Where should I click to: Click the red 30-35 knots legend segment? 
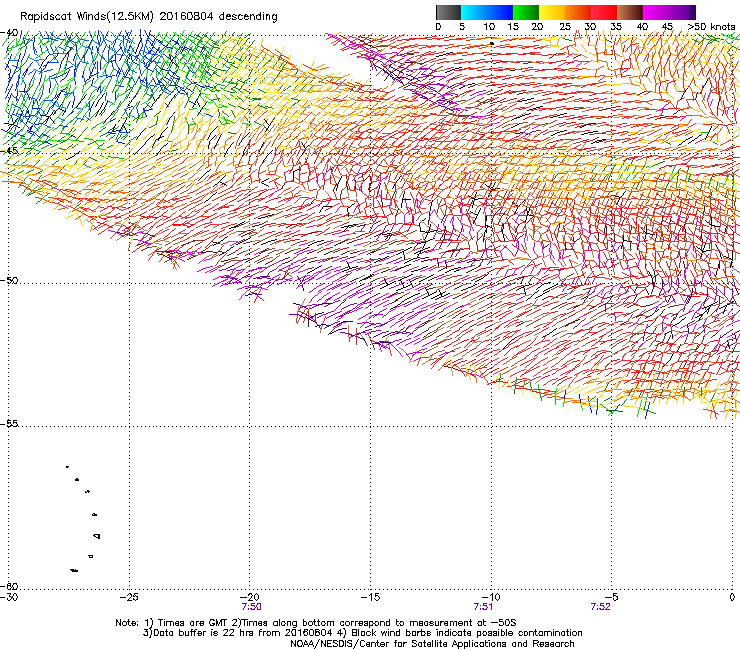[x=604, y=12]
